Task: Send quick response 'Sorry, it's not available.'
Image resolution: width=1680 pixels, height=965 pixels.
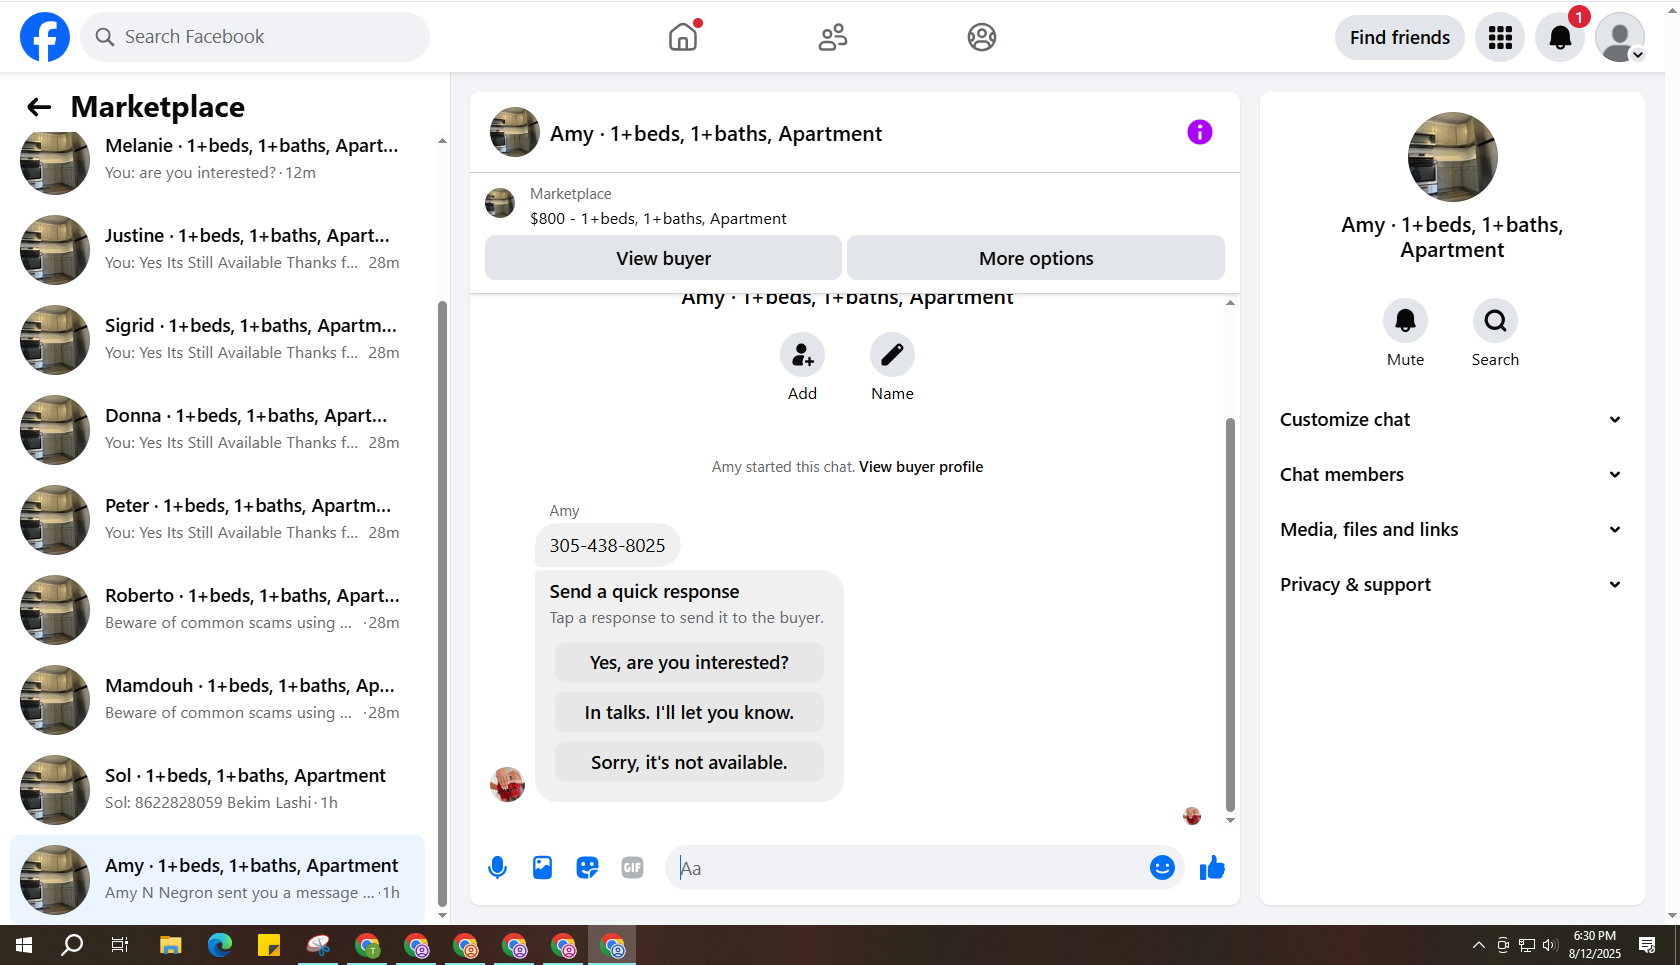Action: [689, 762]
